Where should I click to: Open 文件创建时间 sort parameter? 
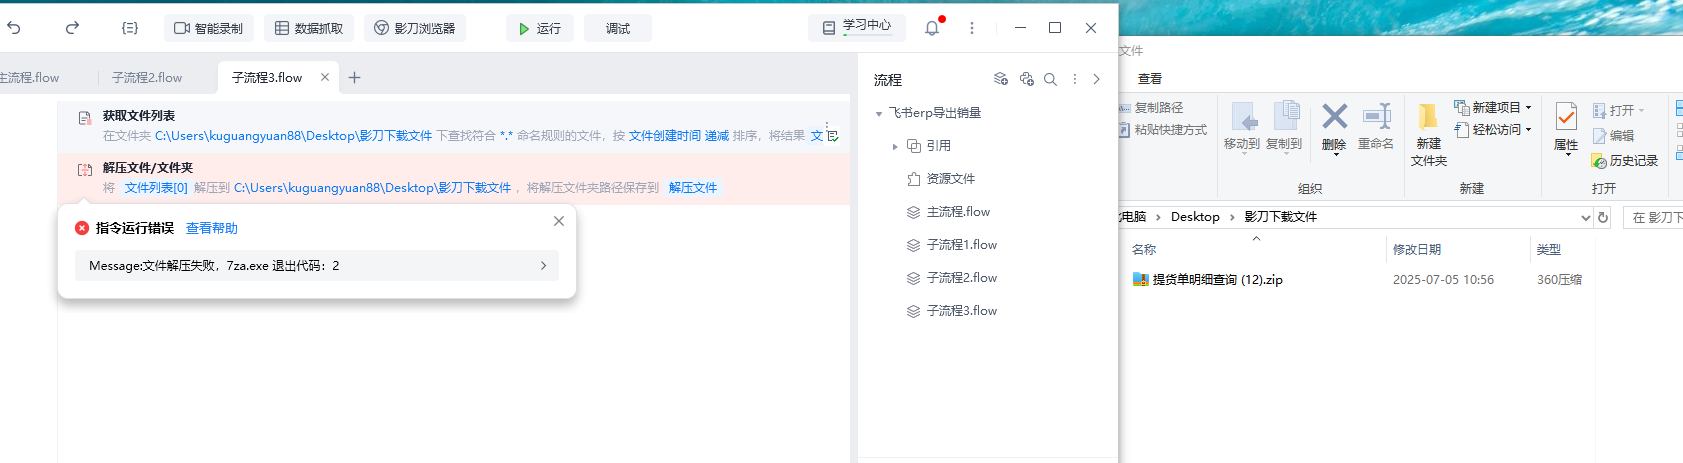pyautogui.click(x=665, y=136)
